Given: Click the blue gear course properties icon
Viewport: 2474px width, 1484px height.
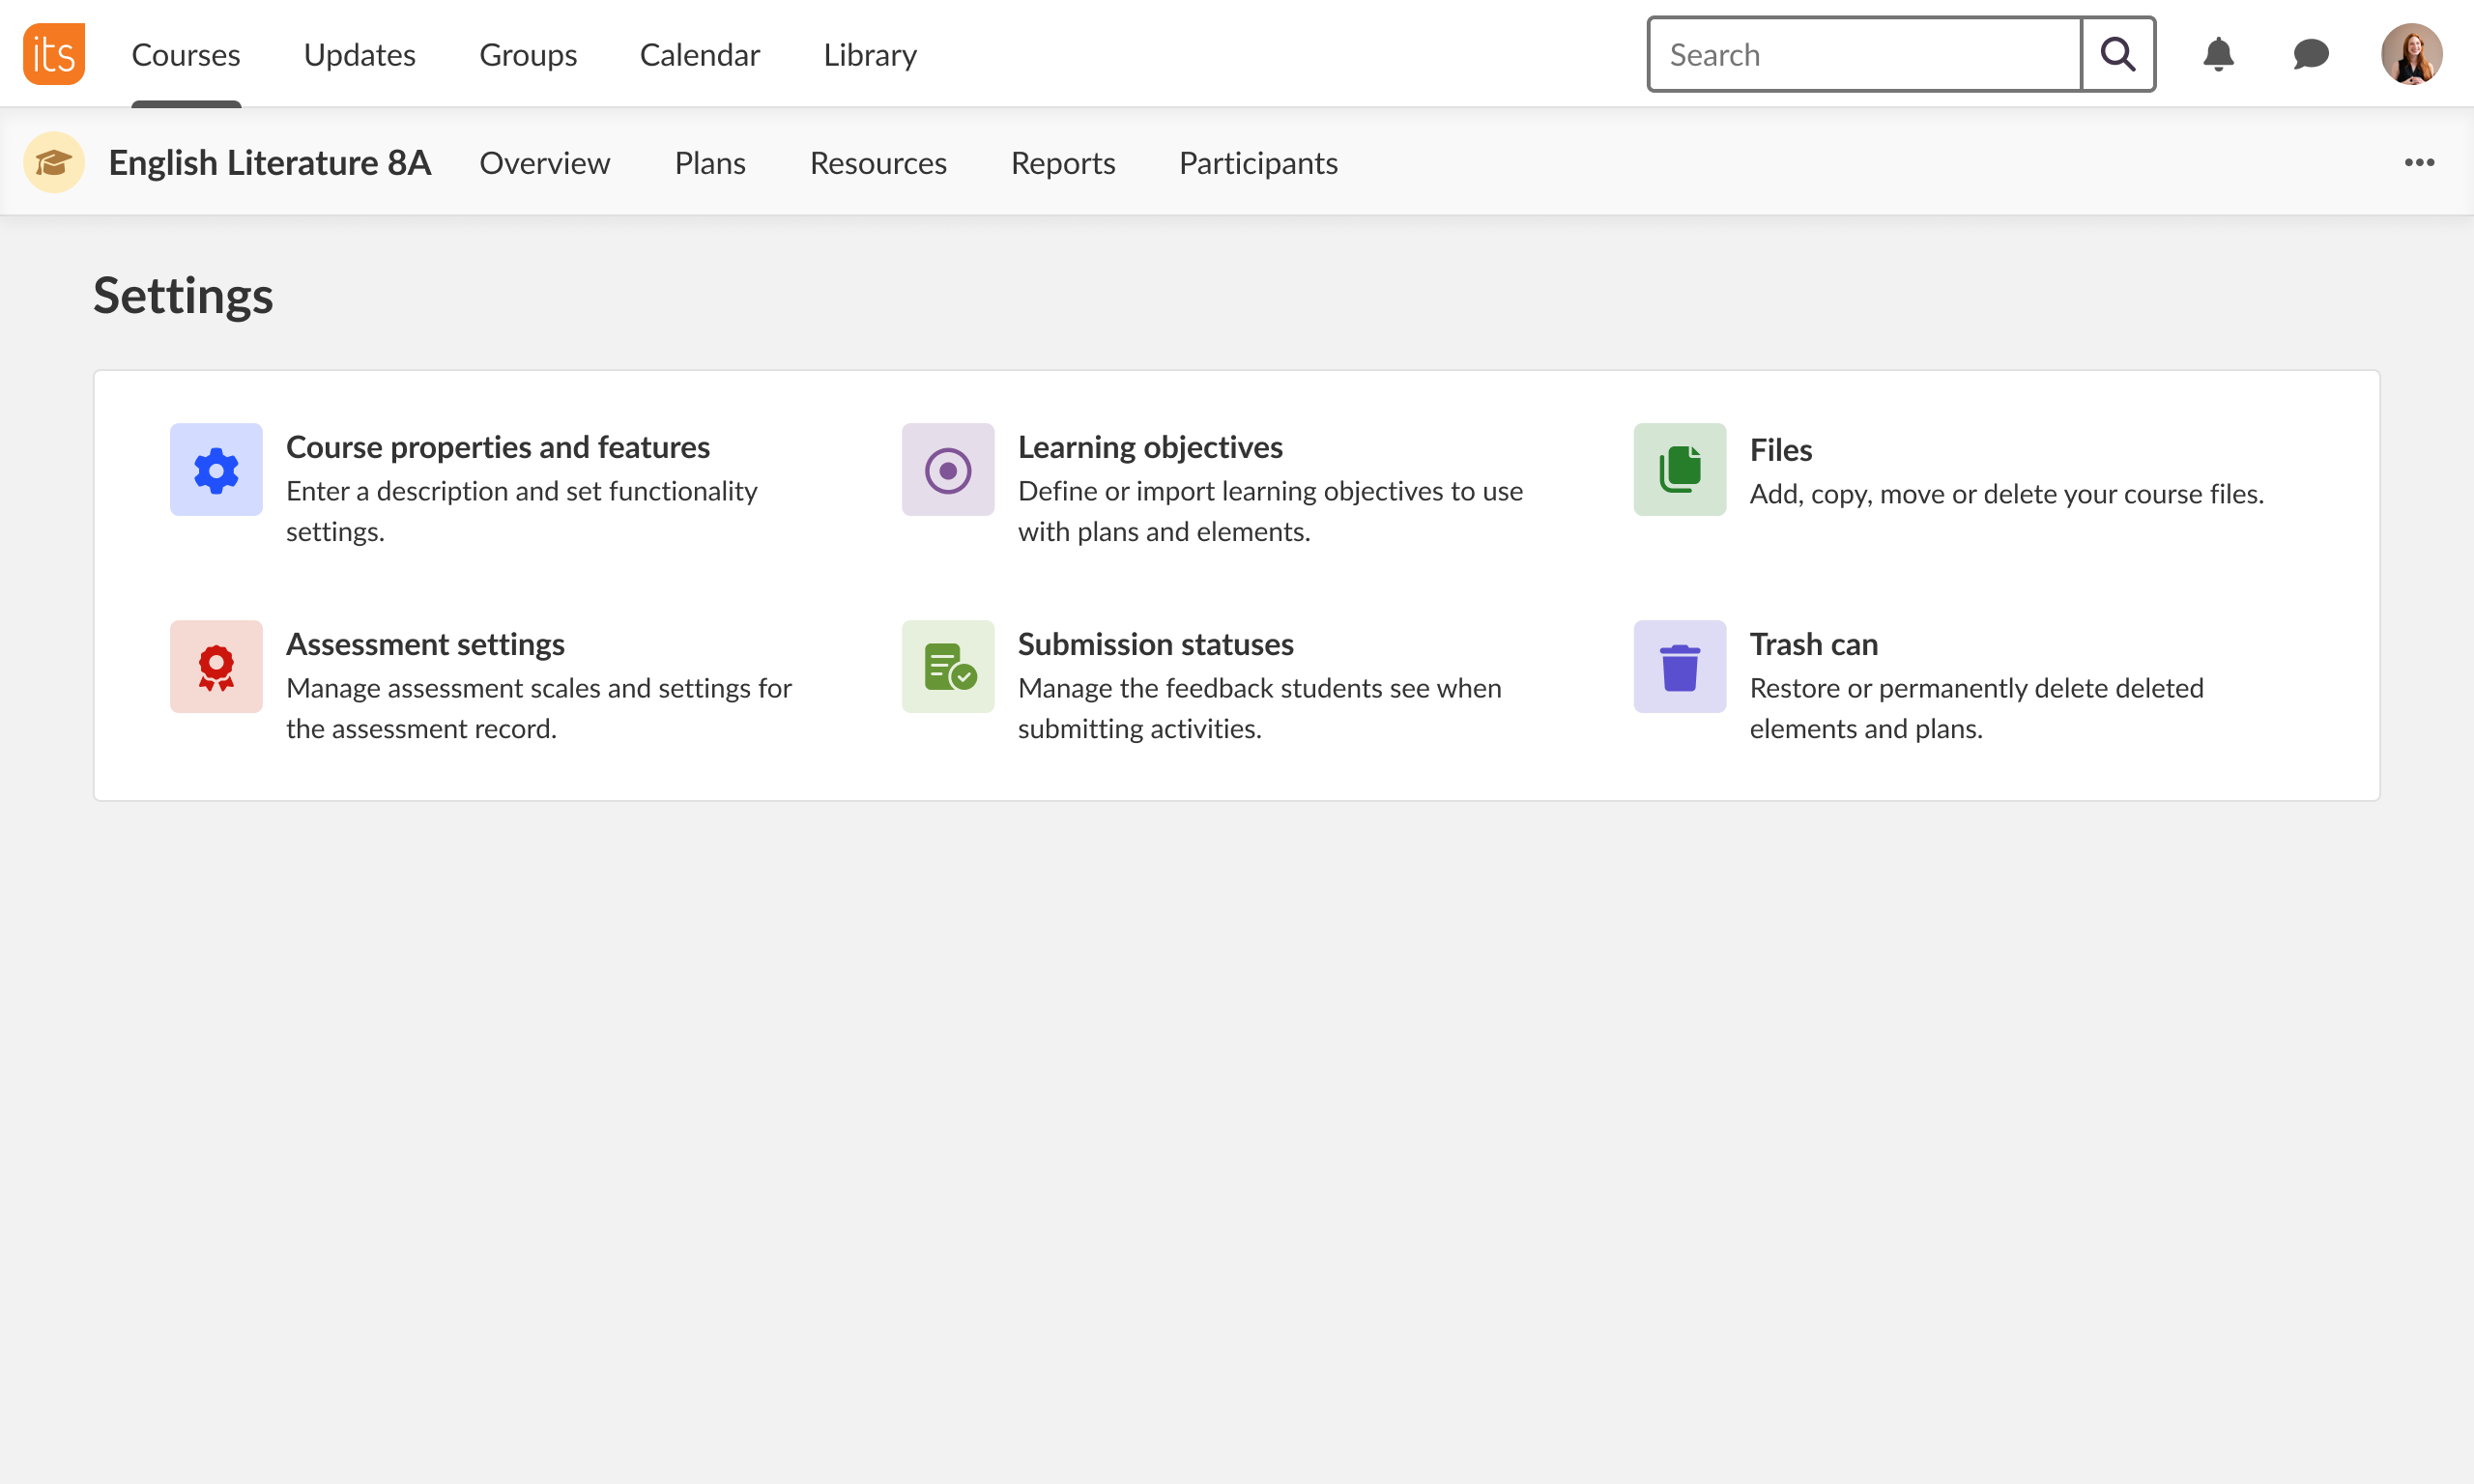Looking at the screenshot, I should 216,470.
